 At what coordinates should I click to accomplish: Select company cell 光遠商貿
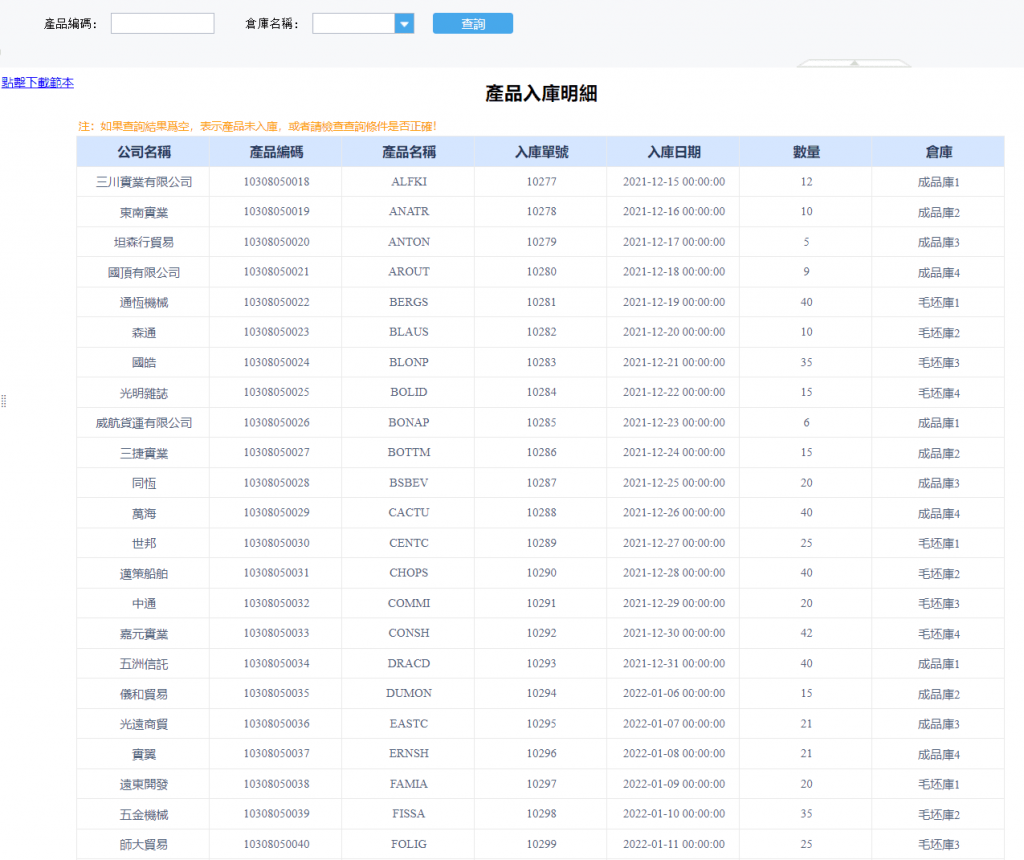coord(144,724)
